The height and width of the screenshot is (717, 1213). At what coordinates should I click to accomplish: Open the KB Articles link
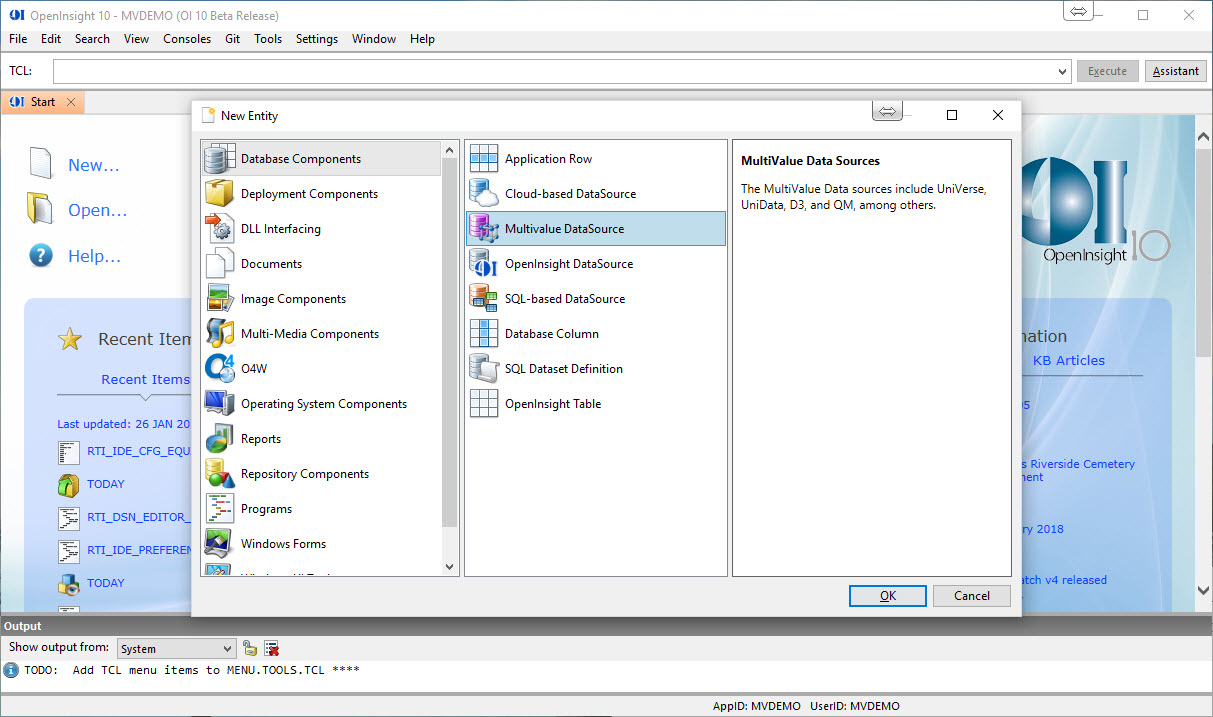[1069, 361]
